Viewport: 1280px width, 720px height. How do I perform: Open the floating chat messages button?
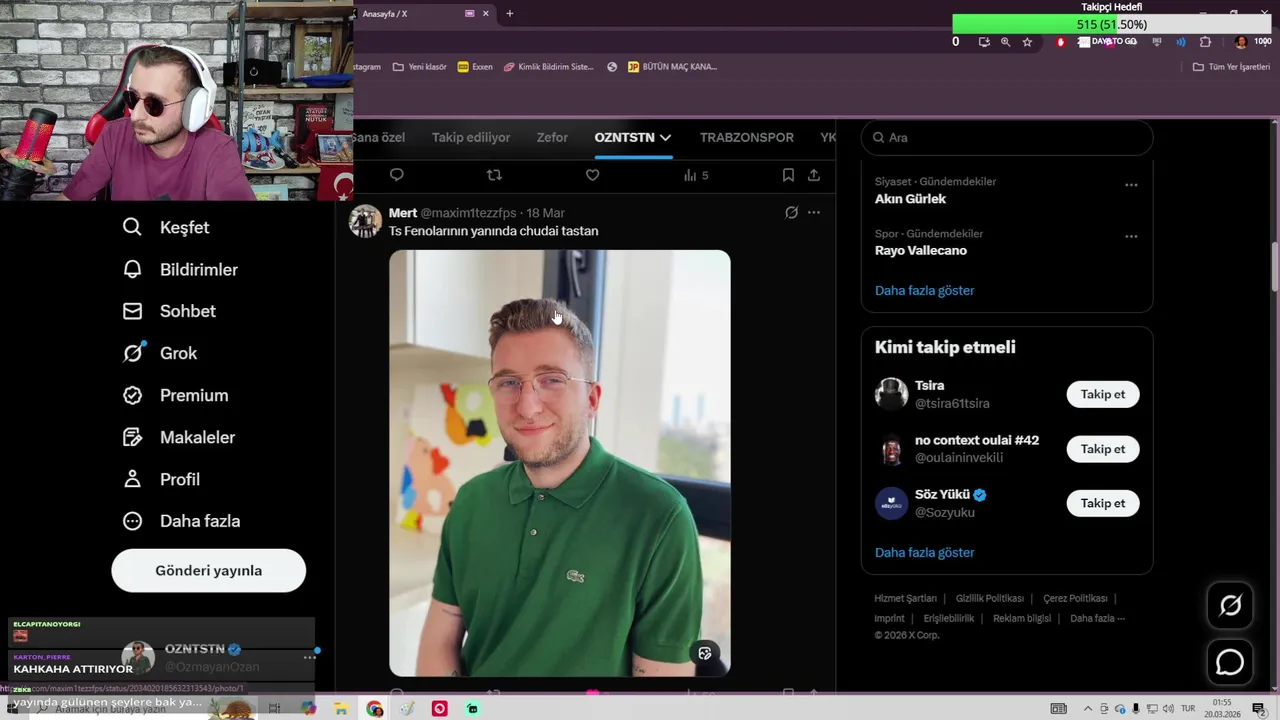[x=1230, y=663]
